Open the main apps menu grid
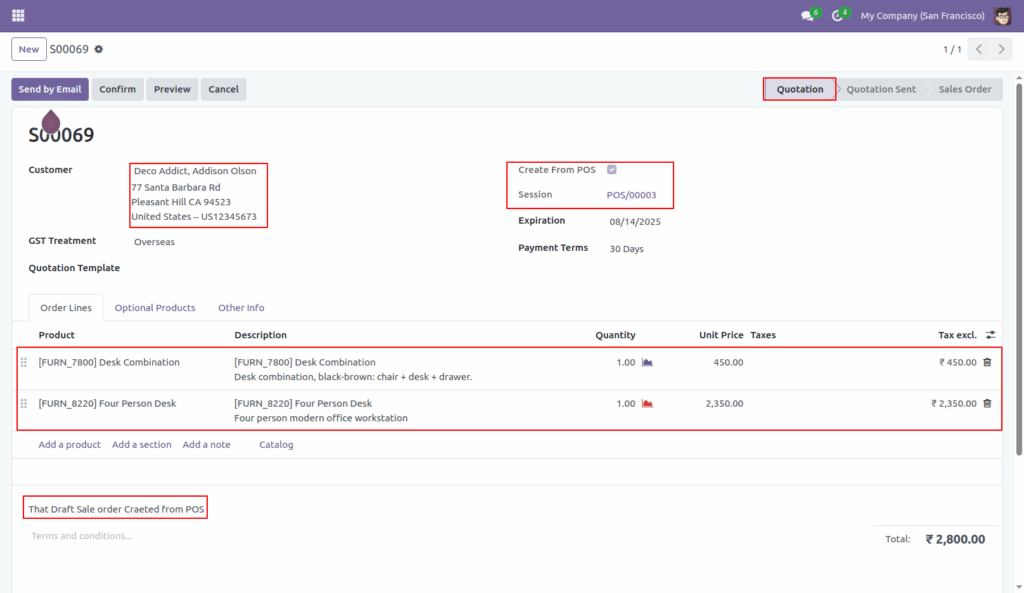This screenshot has height=593, width=1024. point(18,15)
